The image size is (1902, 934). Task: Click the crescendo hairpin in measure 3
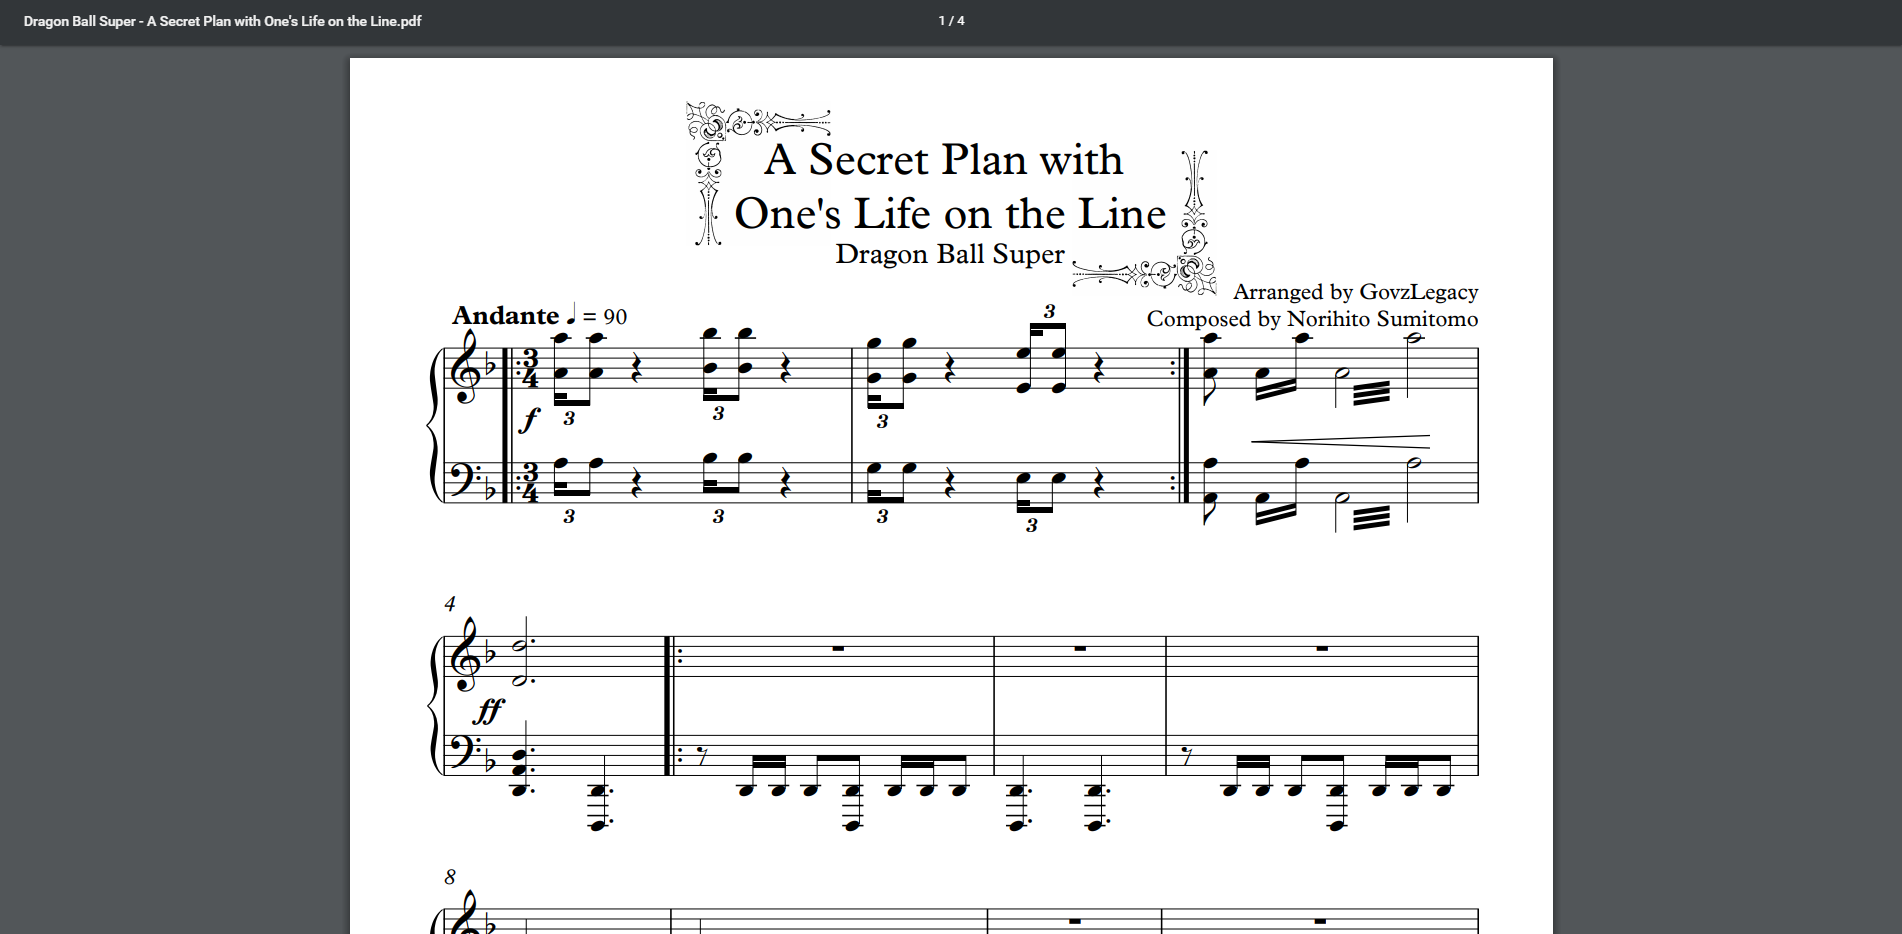1340,441
